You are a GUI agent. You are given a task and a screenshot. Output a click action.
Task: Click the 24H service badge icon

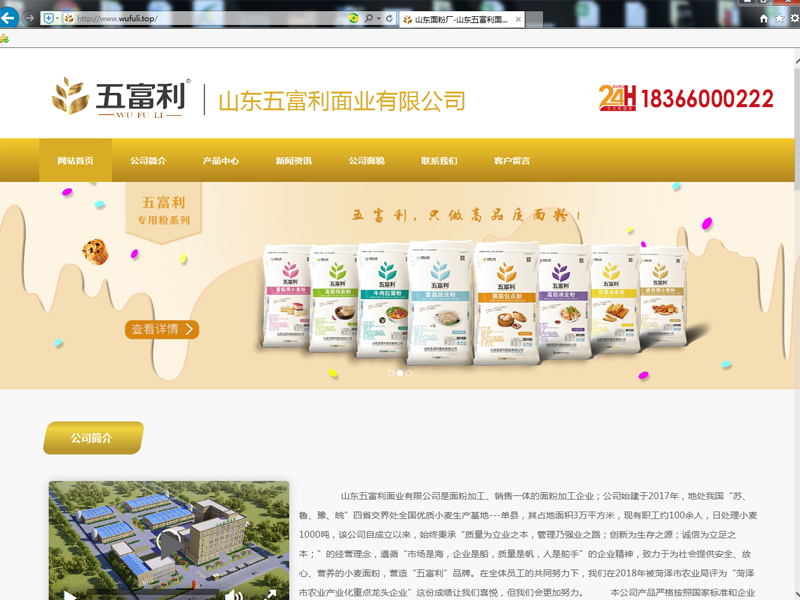(617, 97)
